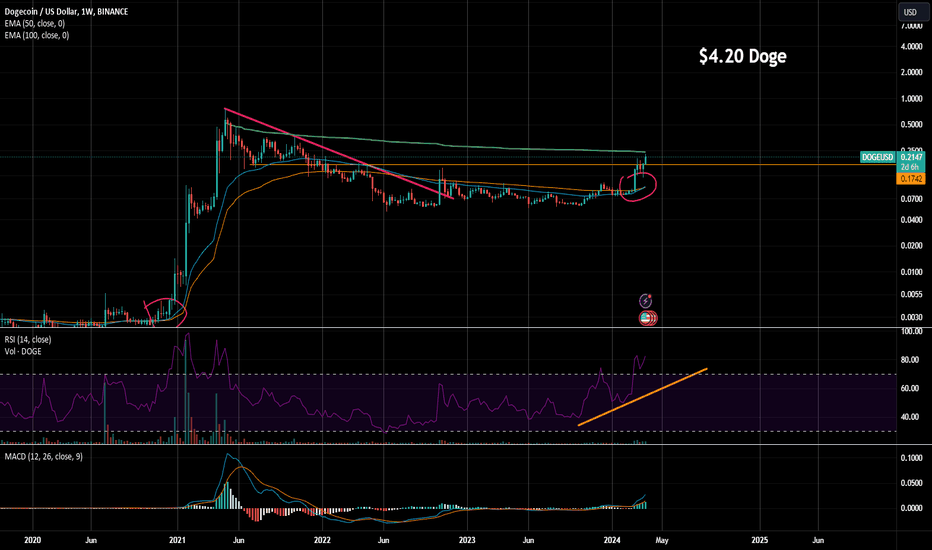Open the US flag economic events marker

[647, 319]
